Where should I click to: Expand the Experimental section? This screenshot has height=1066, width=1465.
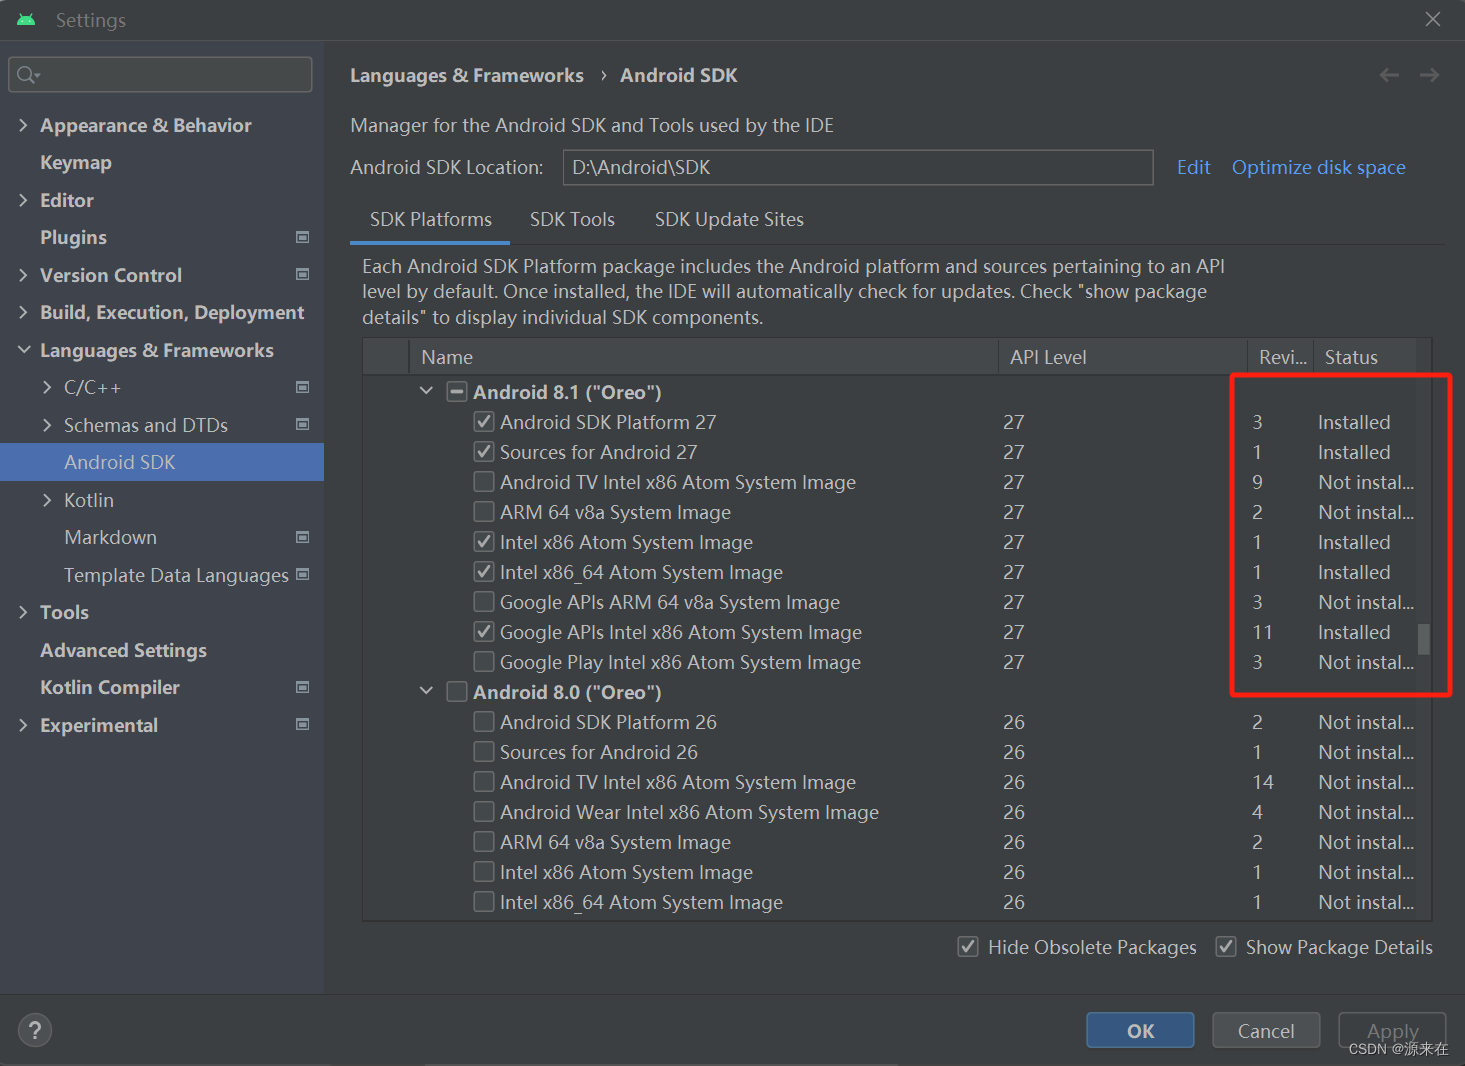point(23,725)
